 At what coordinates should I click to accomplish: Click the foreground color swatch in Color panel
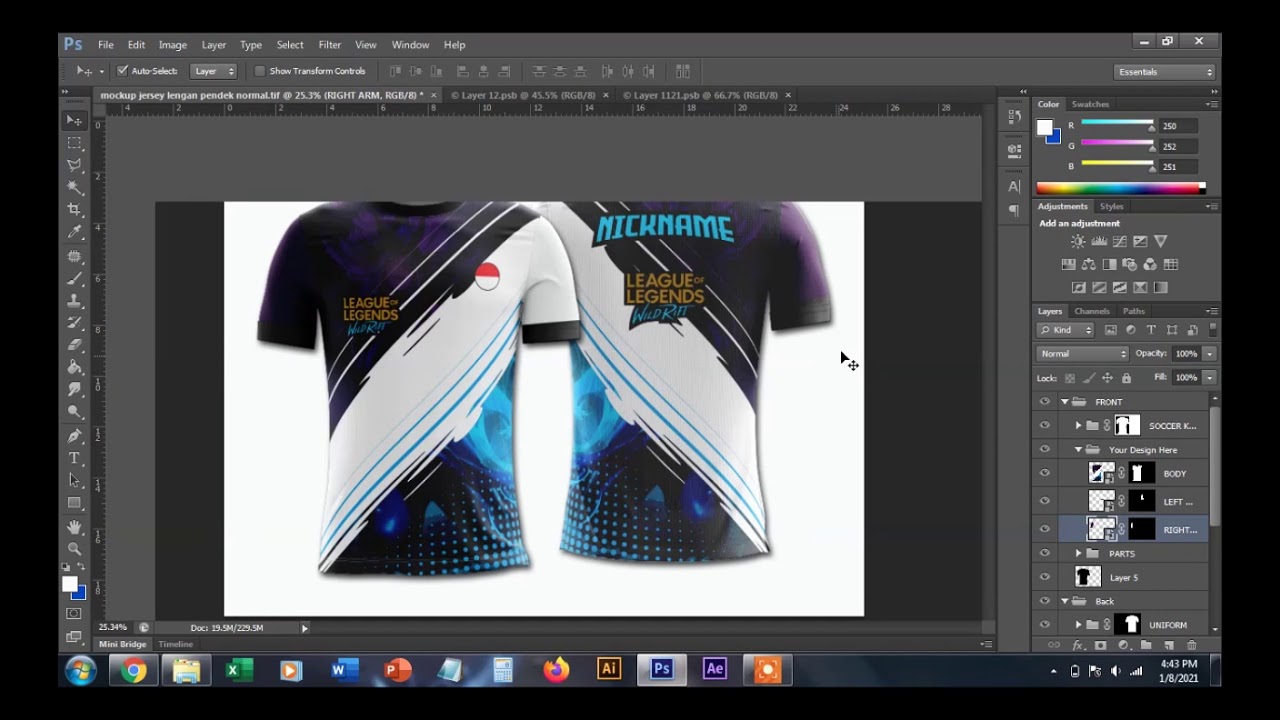click(1045, 128)
